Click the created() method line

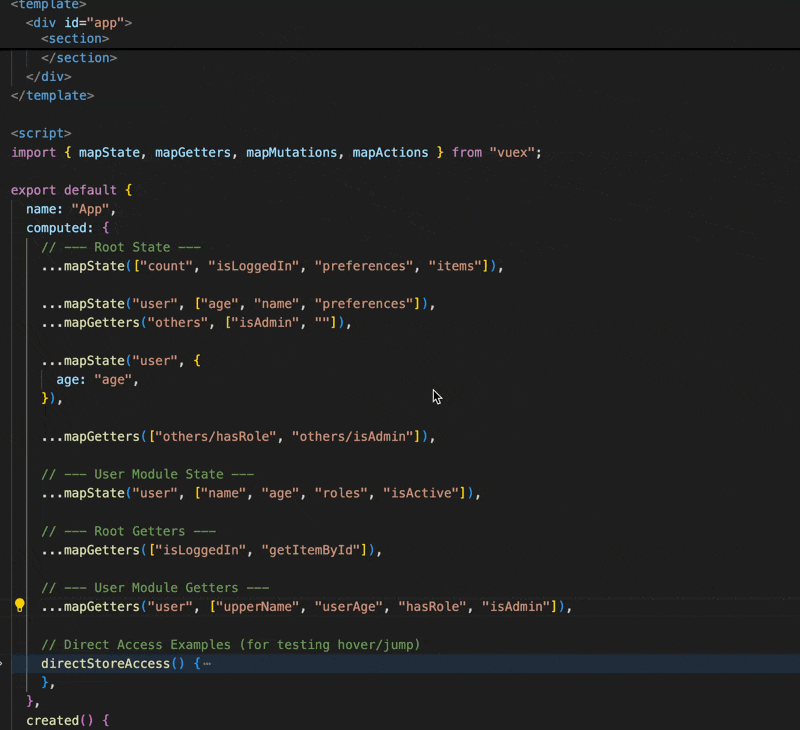click(67, 720)
